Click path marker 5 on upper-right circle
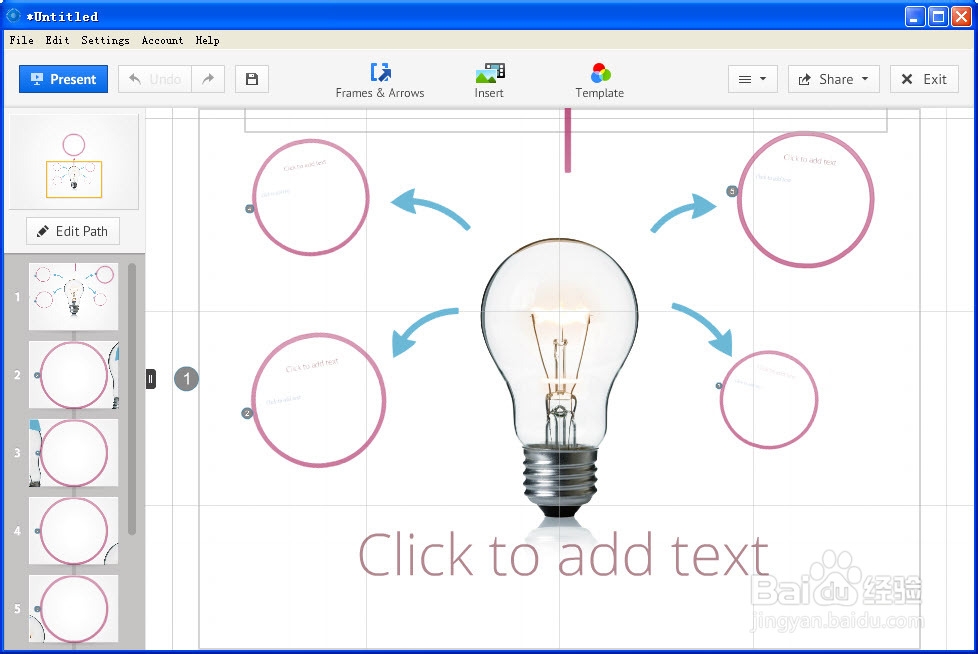 click(x=732, y=191)
